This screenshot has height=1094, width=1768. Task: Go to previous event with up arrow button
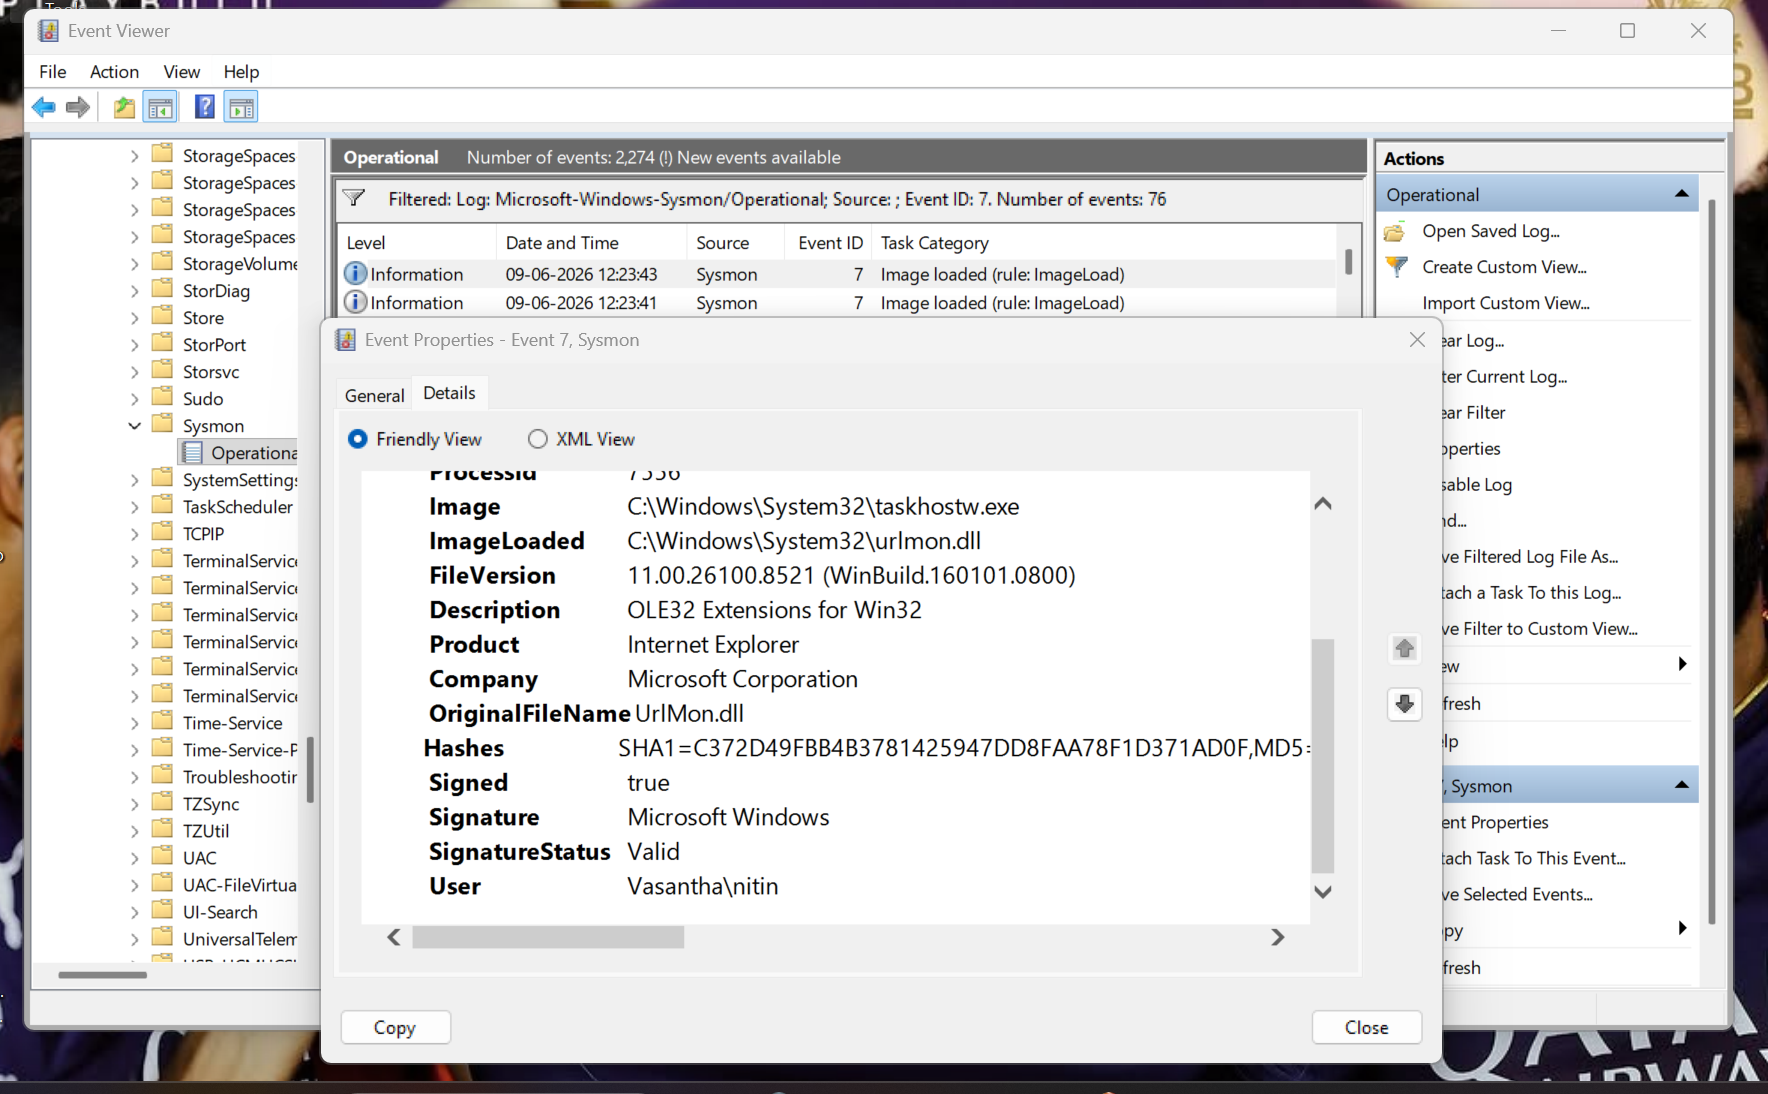point(1404,648)
